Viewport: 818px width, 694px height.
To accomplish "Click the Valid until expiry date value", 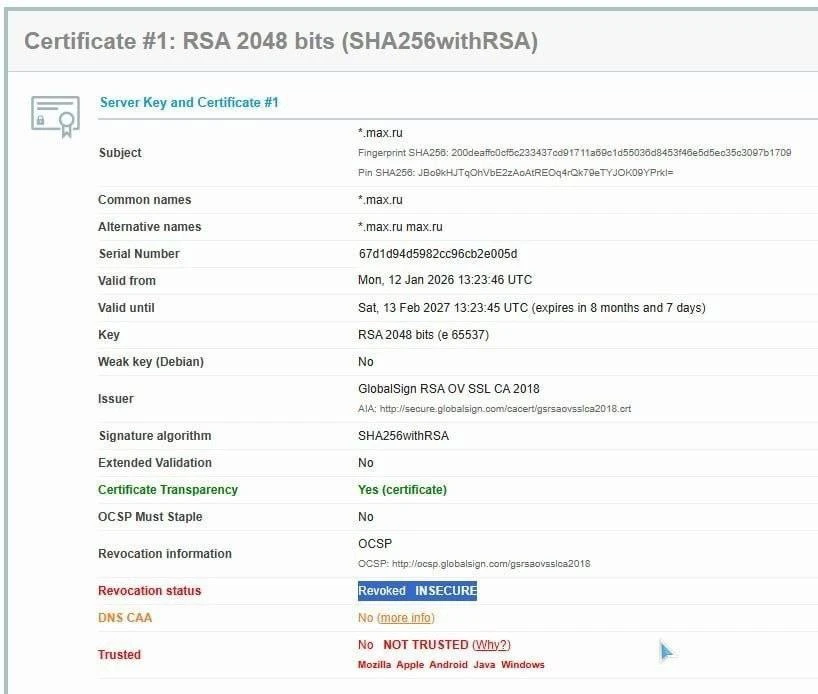I will (x=532, y=308).
